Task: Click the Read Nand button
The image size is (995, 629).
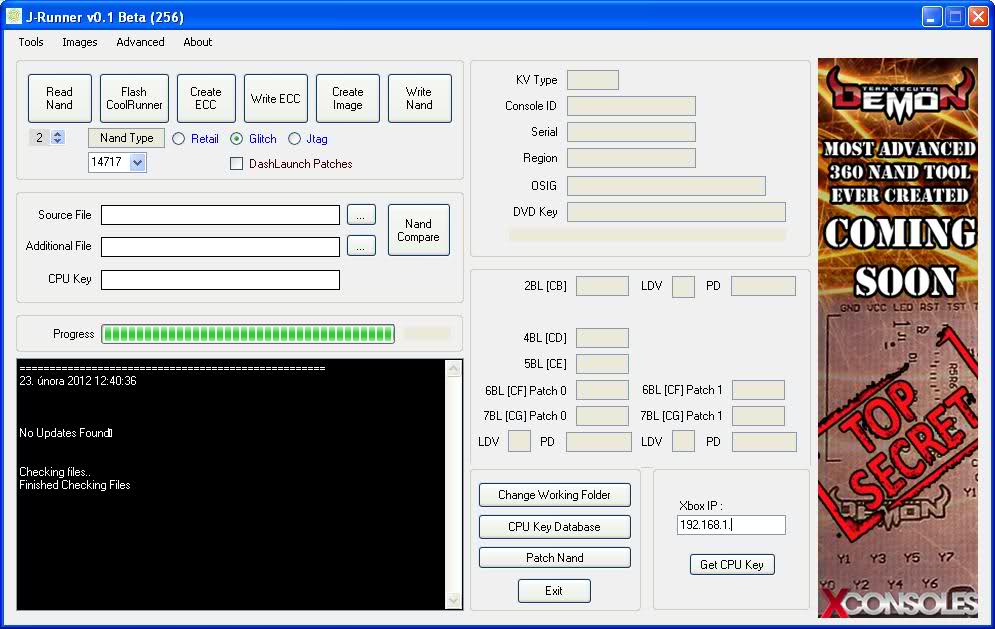Action: (60, 98)
